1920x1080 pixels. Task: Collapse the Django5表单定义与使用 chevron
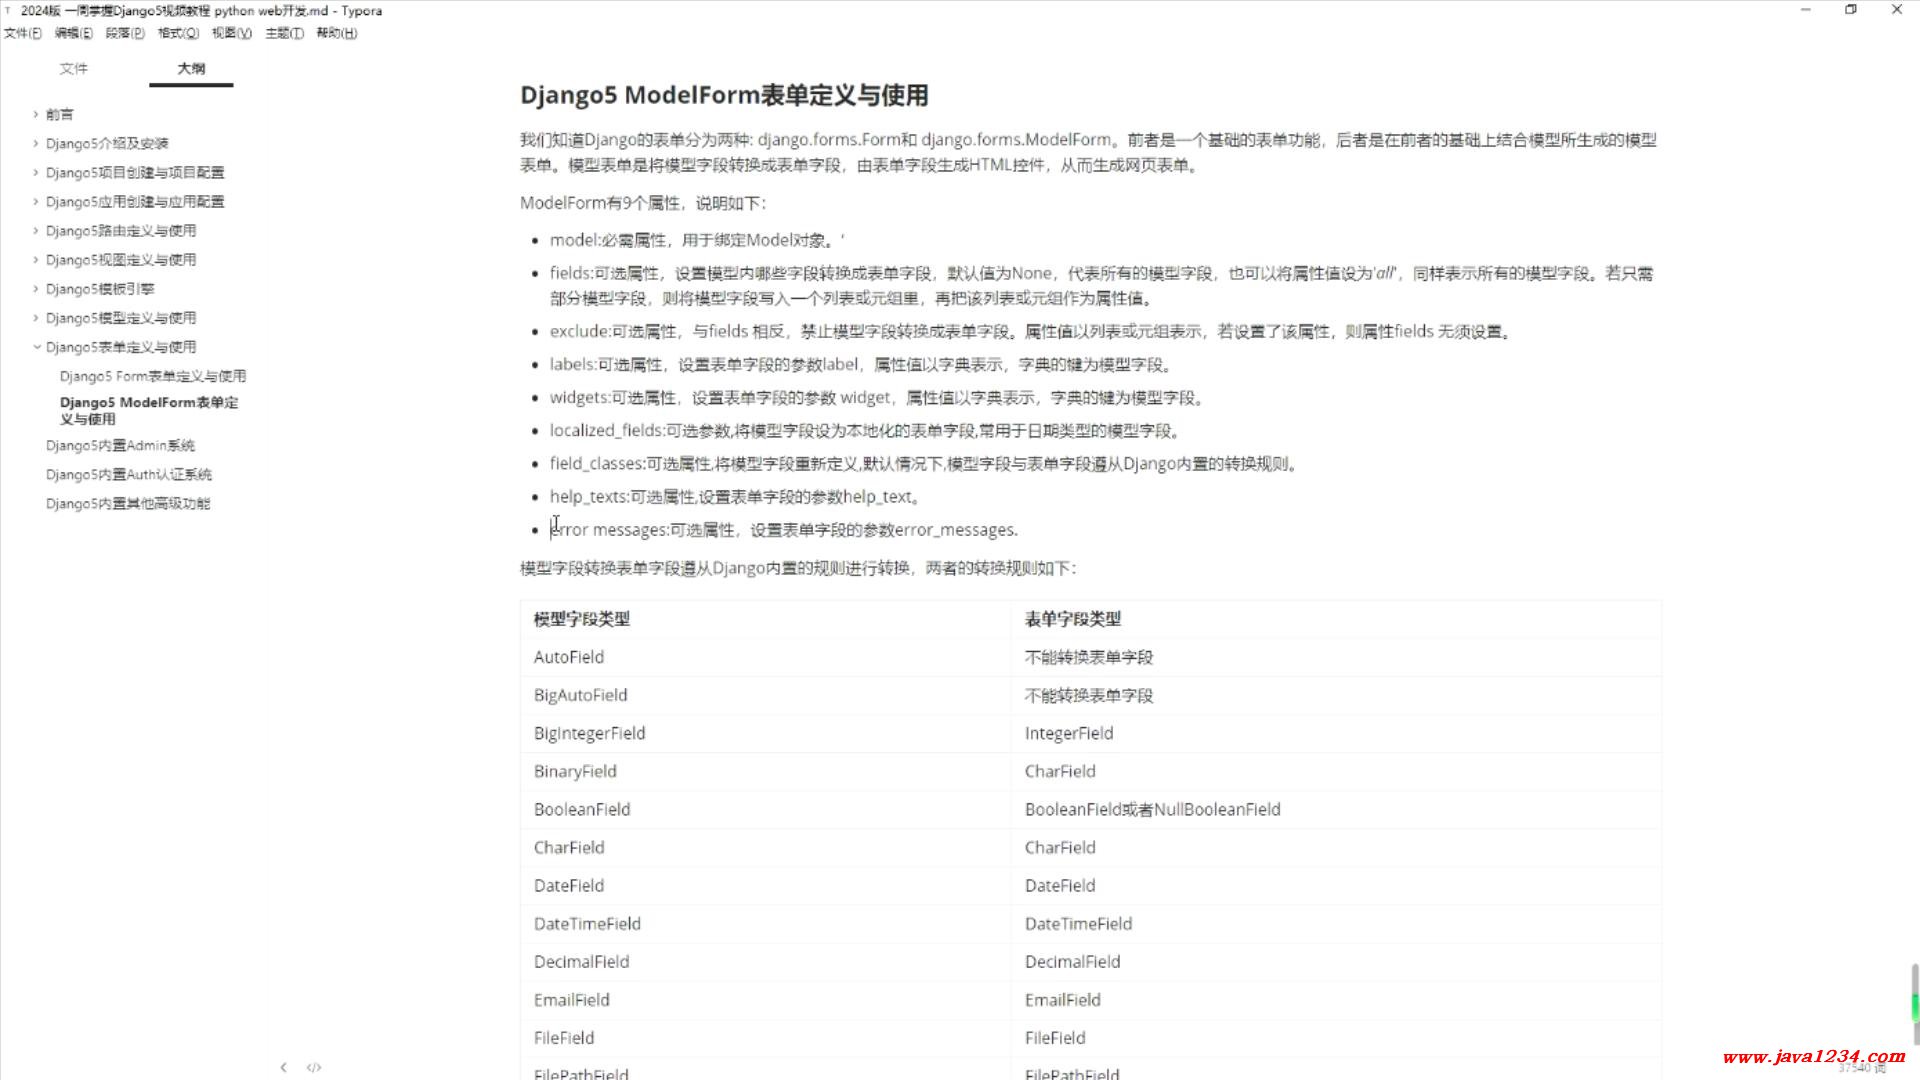[x=36, y=346]
